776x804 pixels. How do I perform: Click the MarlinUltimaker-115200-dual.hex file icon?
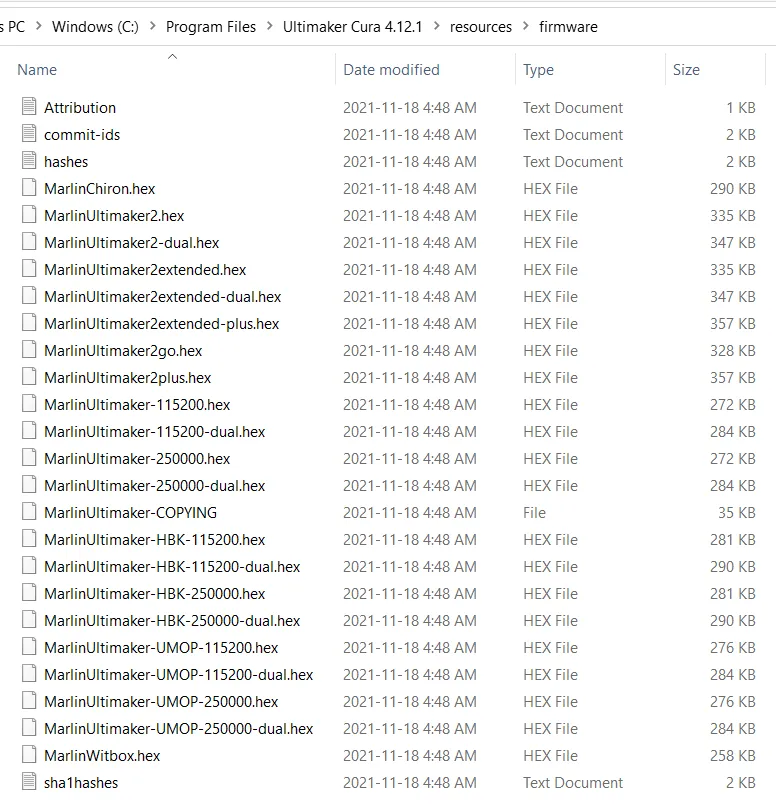point(29,431)
